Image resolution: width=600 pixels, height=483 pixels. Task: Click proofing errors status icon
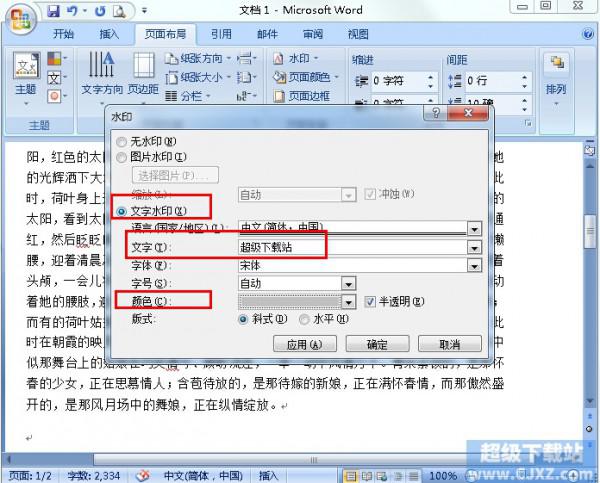pyautogui.click(x=143, y=476)
